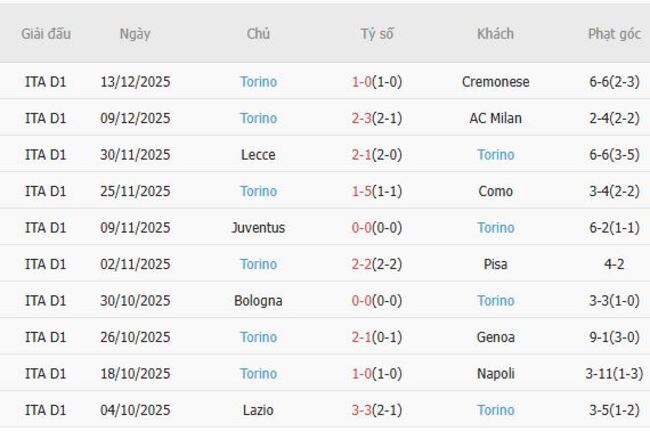Click the "Phạt góc" column header
650x431 pixels.
point(614,34)
